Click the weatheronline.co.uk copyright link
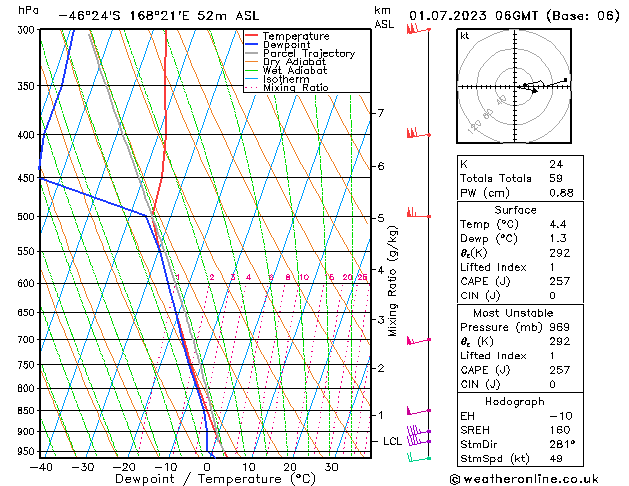629x486 pixels. (x=538, y=479)
